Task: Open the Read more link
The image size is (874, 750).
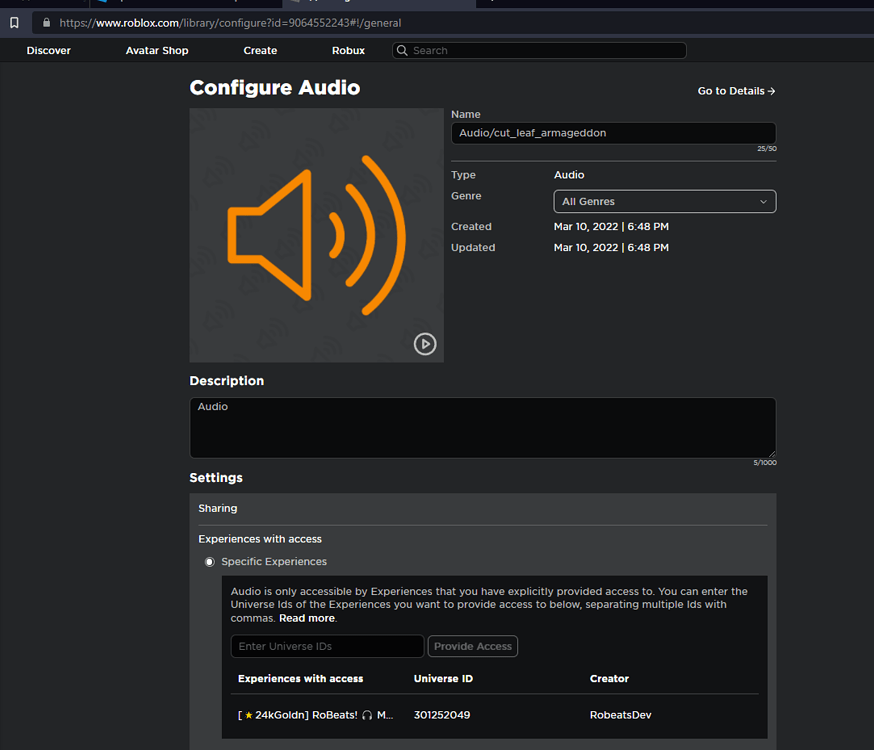Action: pyautogui.click(x=306, y=617)
